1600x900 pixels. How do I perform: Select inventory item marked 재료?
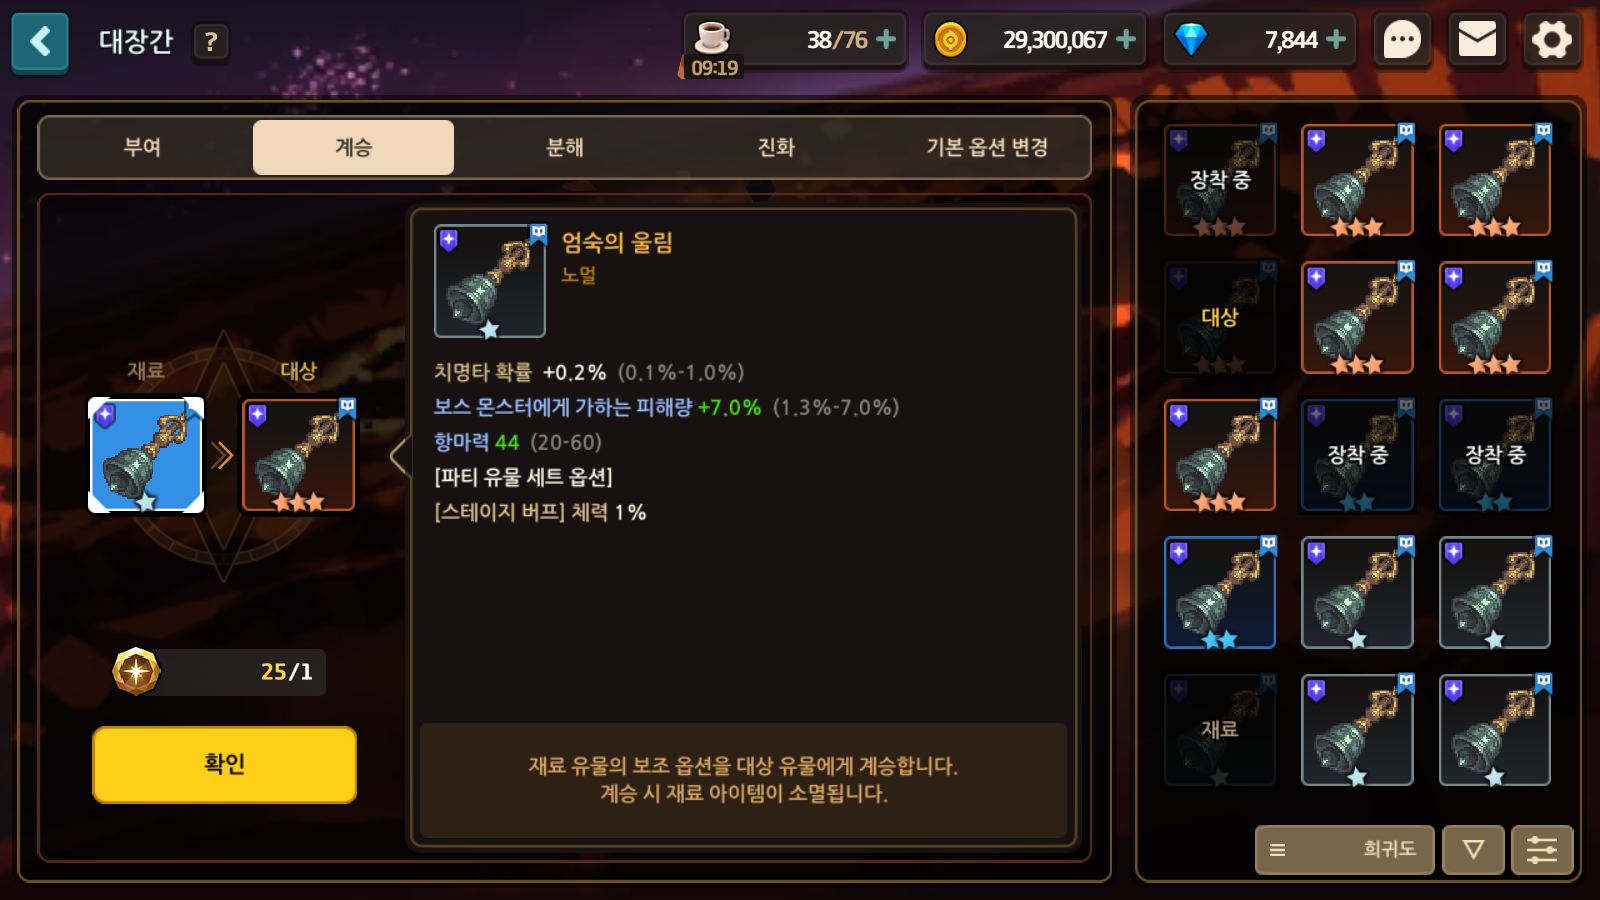tap(1220, 730)
